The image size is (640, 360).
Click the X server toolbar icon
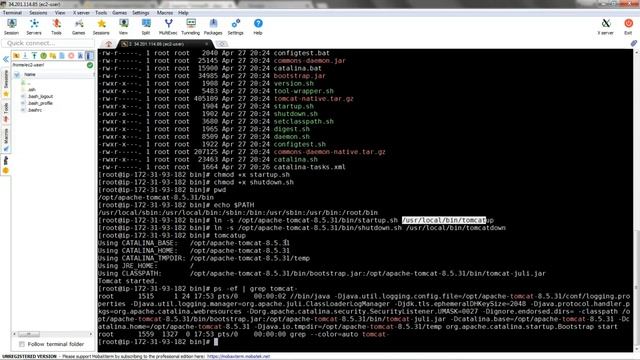click(606, 27)
